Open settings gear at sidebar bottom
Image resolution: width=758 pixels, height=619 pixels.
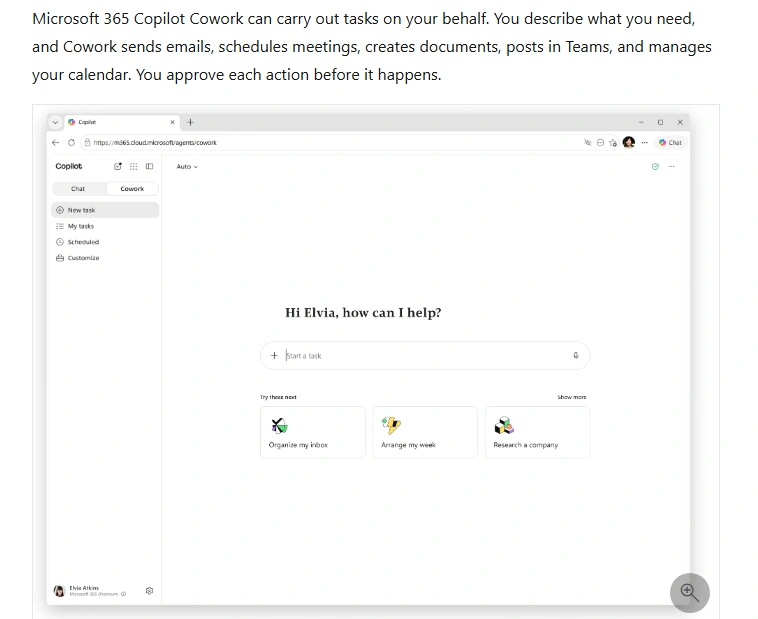click(x=149, y=591)
